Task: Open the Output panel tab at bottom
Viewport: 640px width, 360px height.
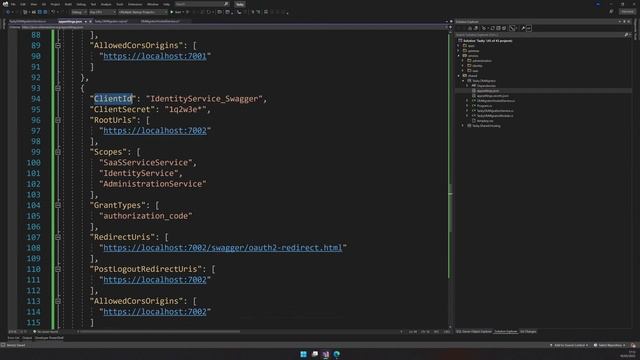Action: click(27, 338)
